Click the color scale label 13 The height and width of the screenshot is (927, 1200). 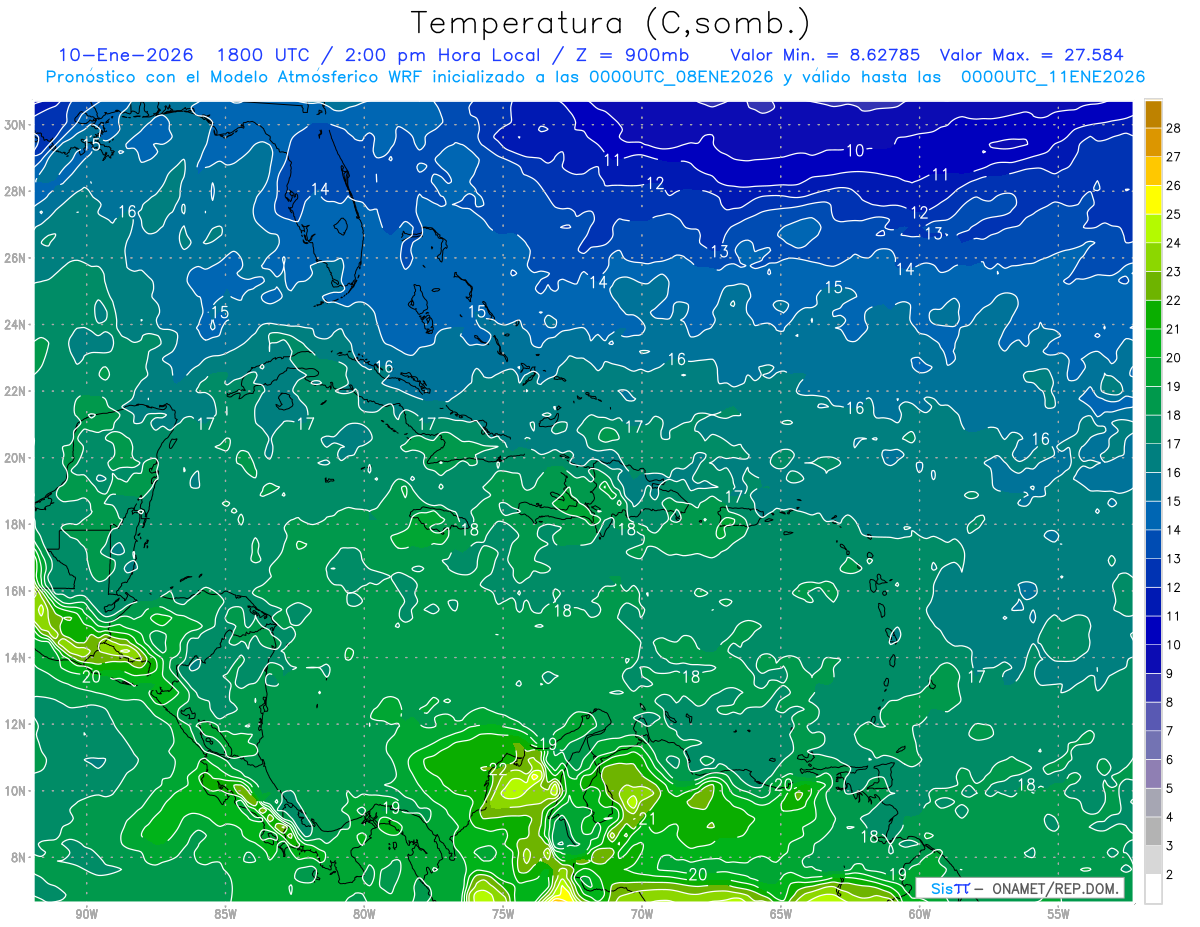tap(1174, 558)
